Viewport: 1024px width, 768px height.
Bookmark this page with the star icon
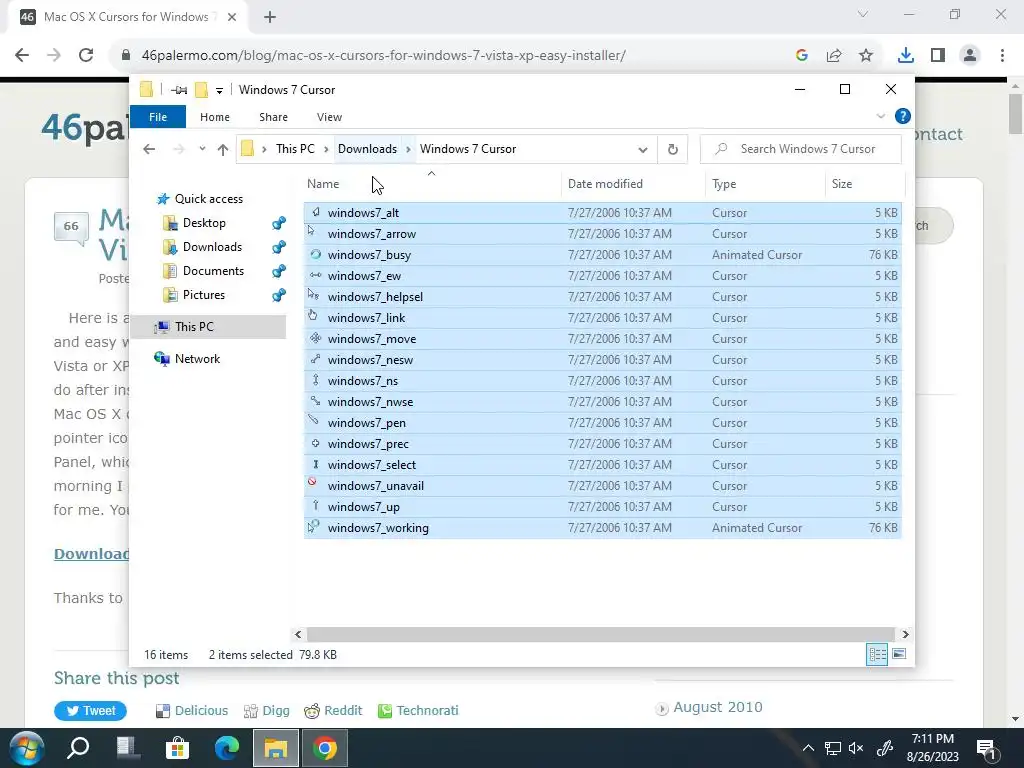pos(866,56)
